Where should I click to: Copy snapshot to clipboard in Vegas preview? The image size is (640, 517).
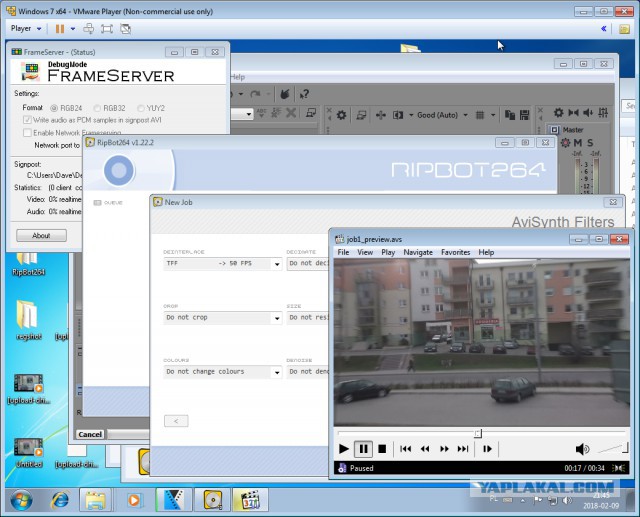coord(509,115)
